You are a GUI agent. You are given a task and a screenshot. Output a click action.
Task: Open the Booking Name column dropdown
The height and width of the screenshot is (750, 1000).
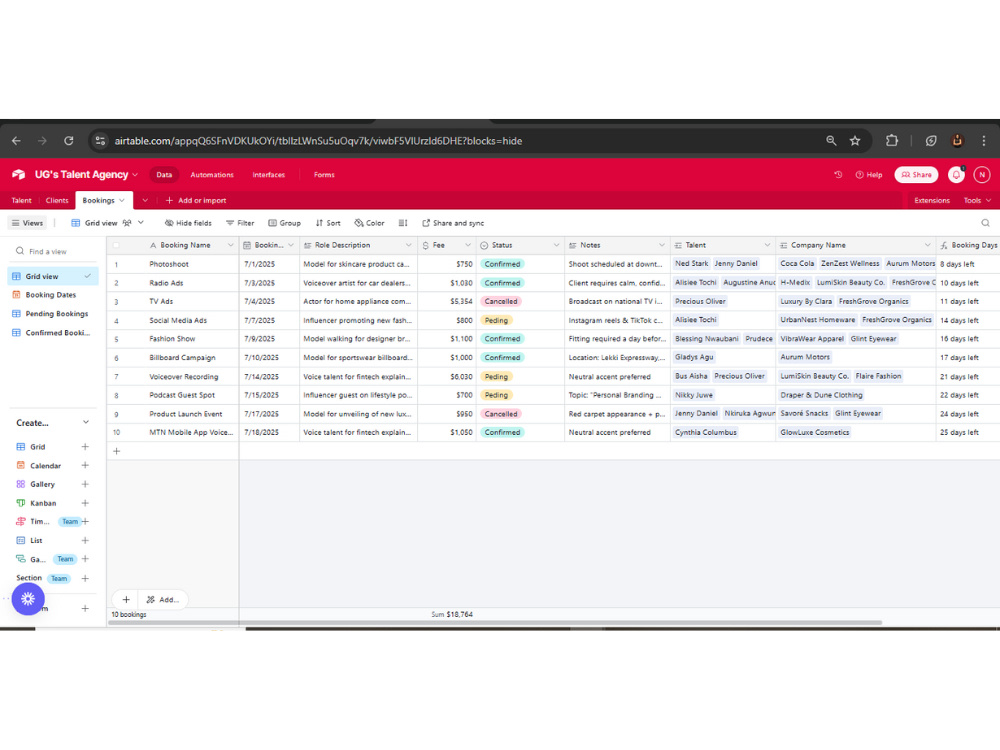230,246
